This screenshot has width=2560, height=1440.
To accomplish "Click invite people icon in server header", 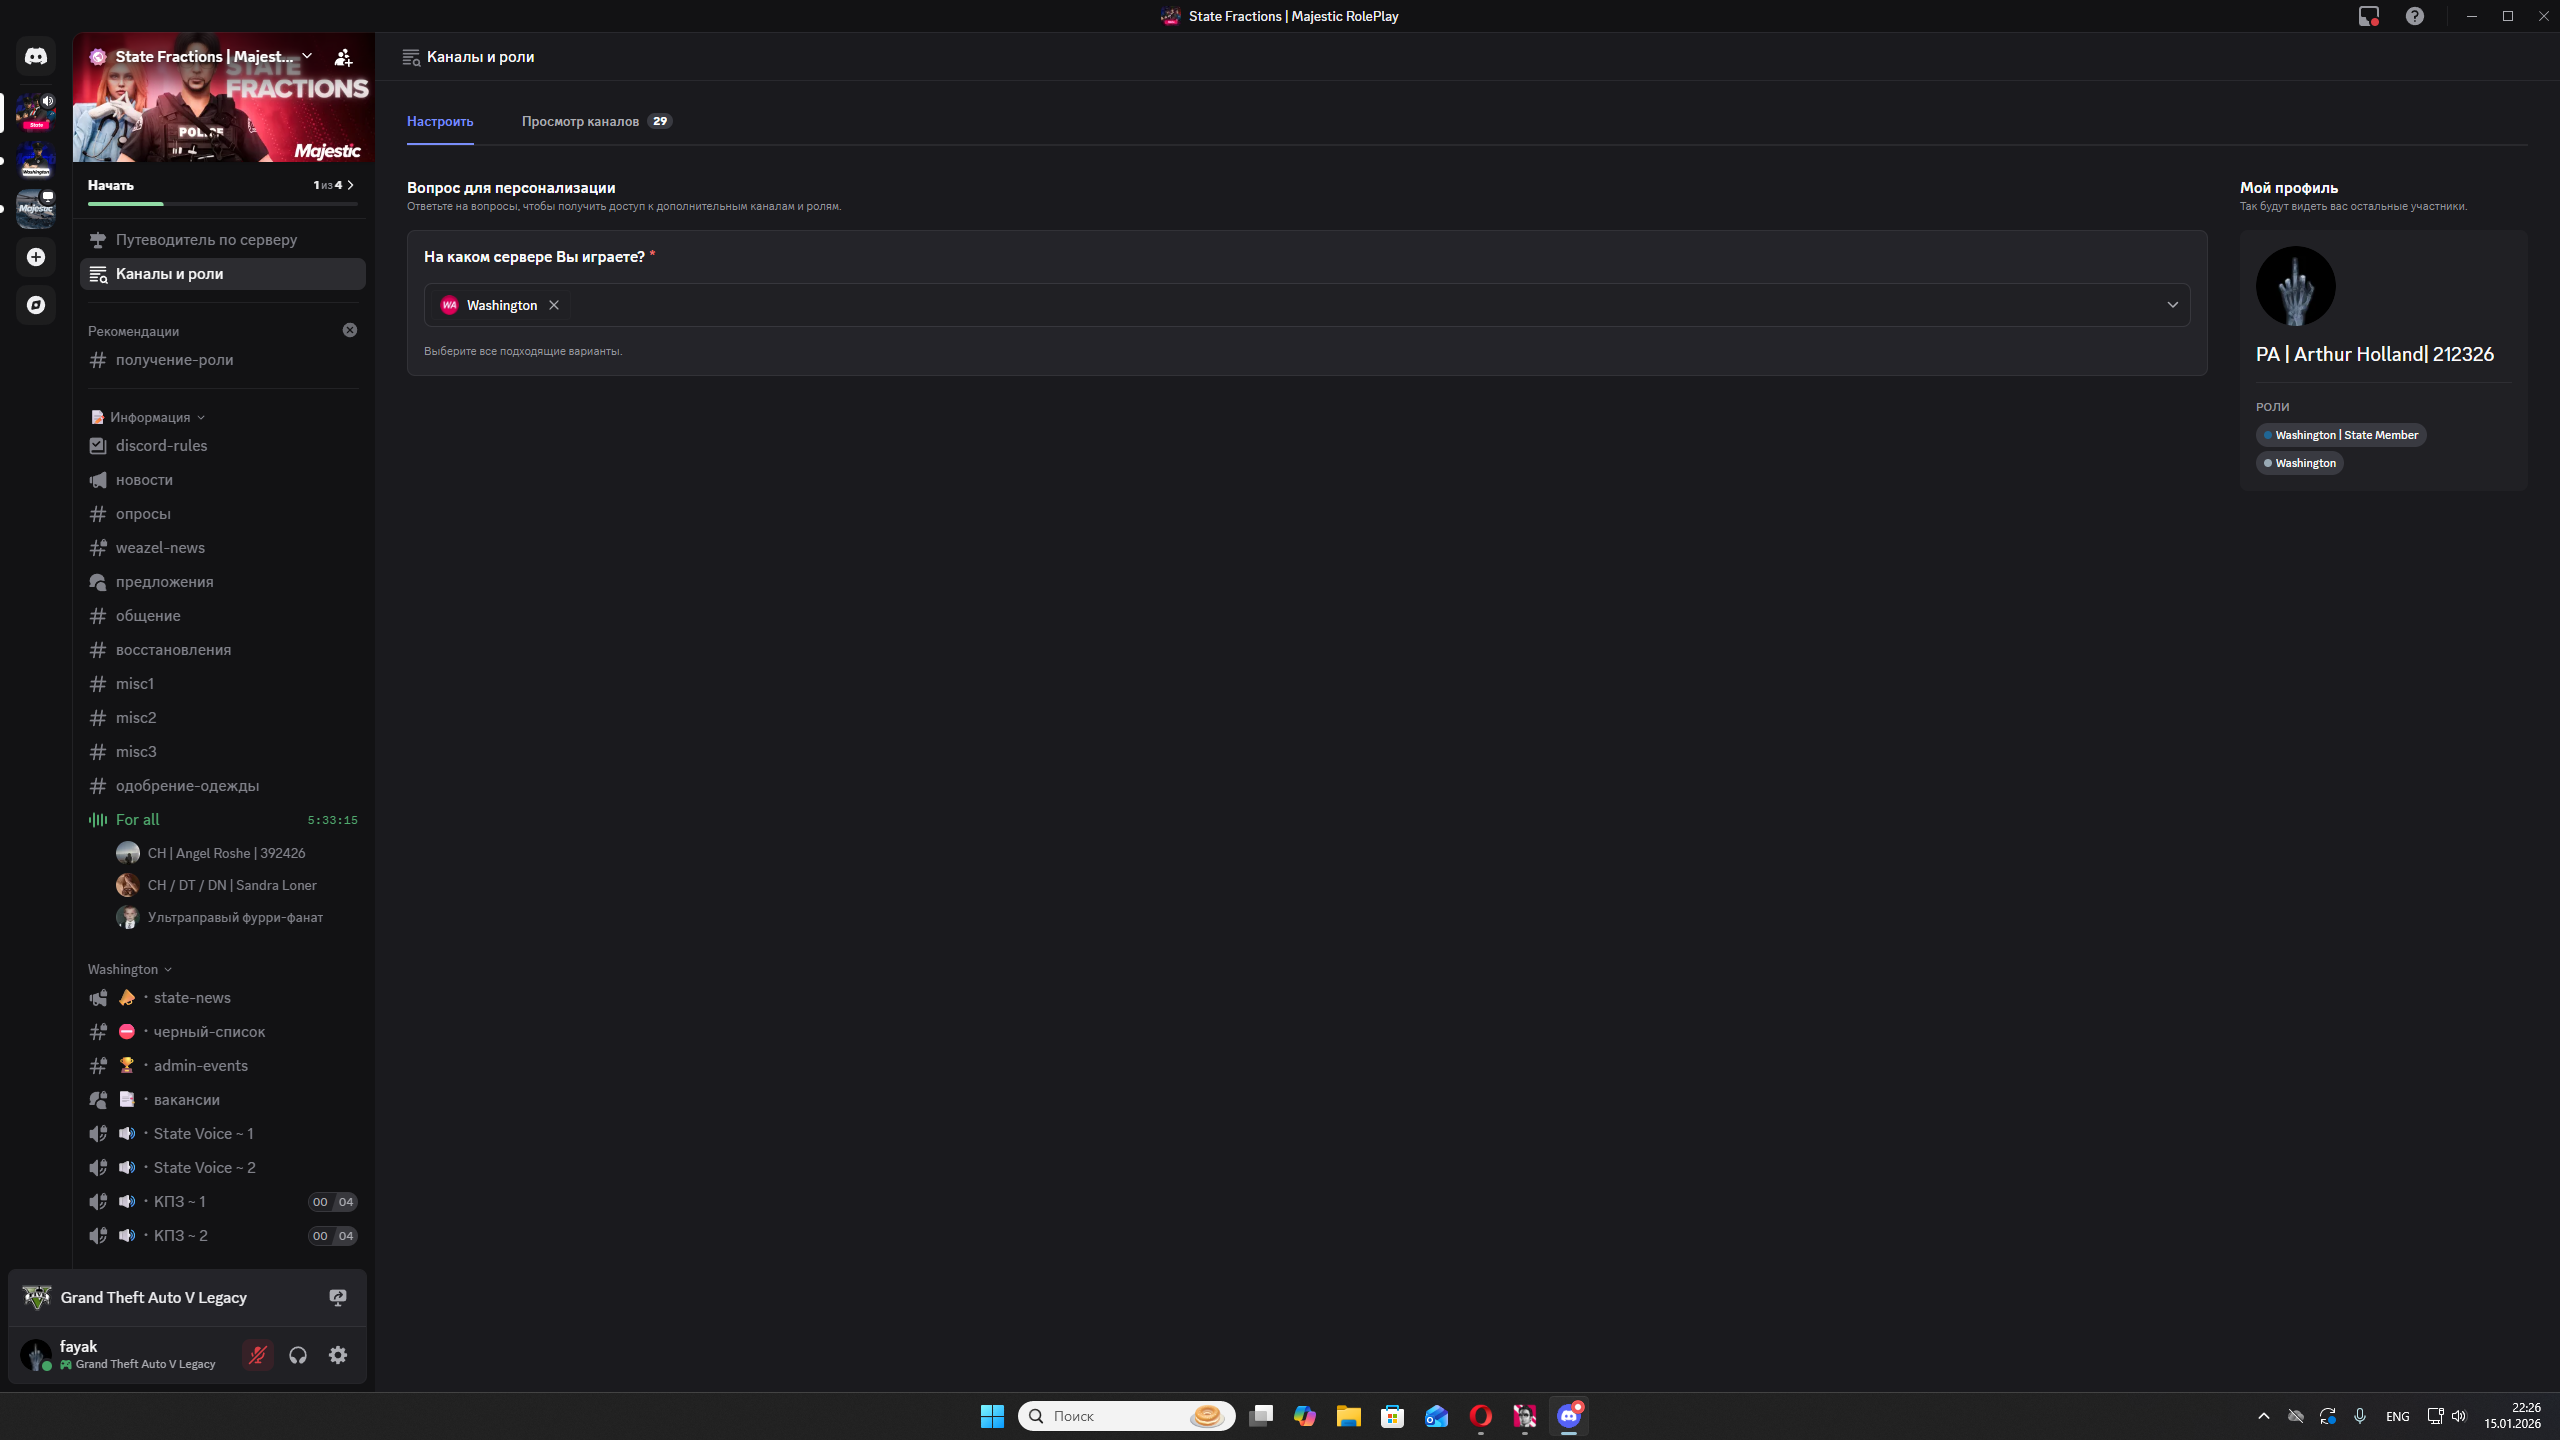I will (343, 57).
